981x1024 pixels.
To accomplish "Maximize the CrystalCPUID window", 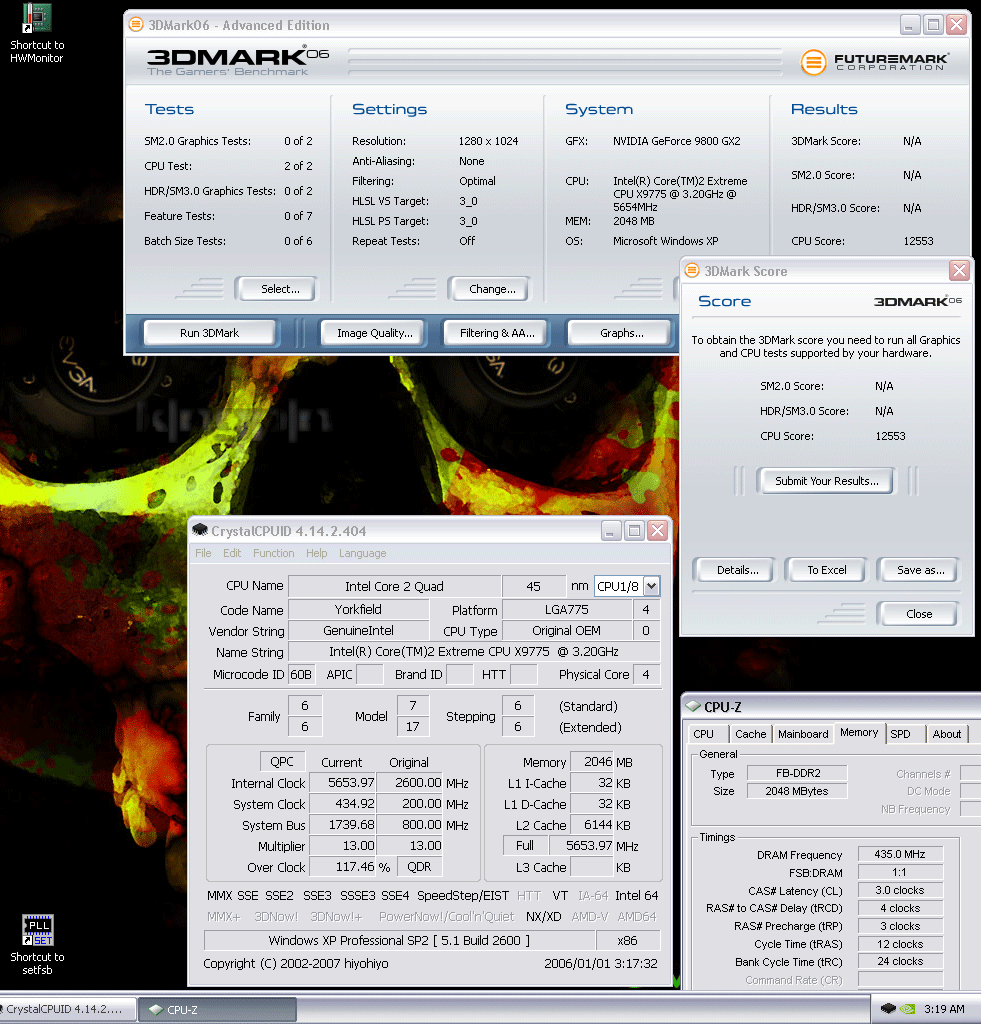I will click(634, 530).
